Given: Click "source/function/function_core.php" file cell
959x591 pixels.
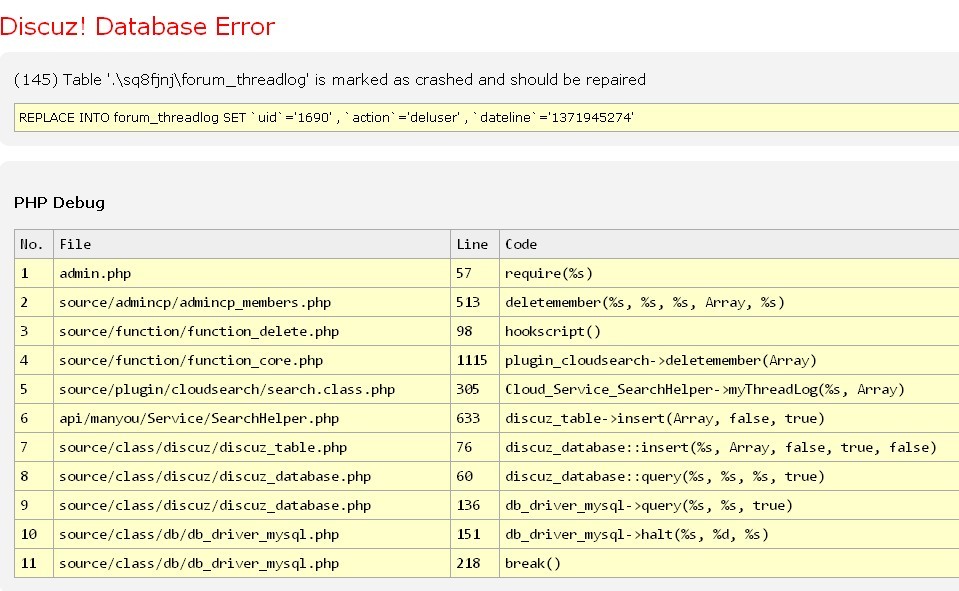Looking at the screenshot, I should (x=252, y=360).
